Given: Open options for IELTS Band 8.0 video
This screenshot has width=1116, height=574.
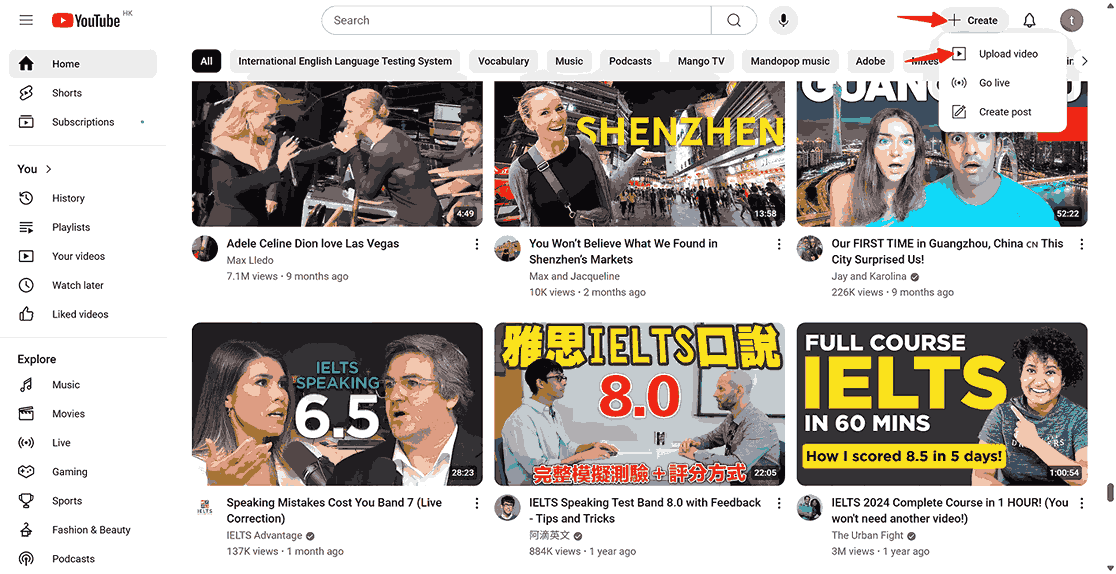Looking at the screenshot, I should (x=779, y=503).
